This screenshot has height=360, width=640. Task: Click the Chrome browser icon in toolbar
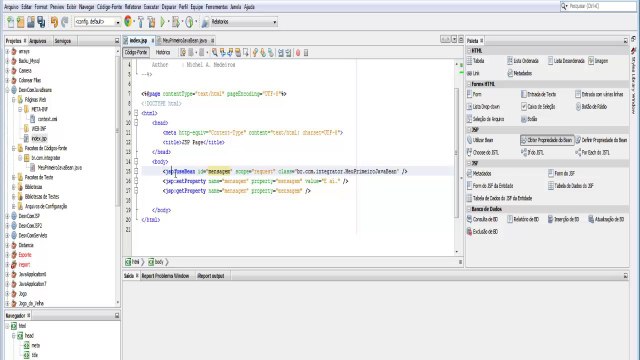[x=128, y=22]
